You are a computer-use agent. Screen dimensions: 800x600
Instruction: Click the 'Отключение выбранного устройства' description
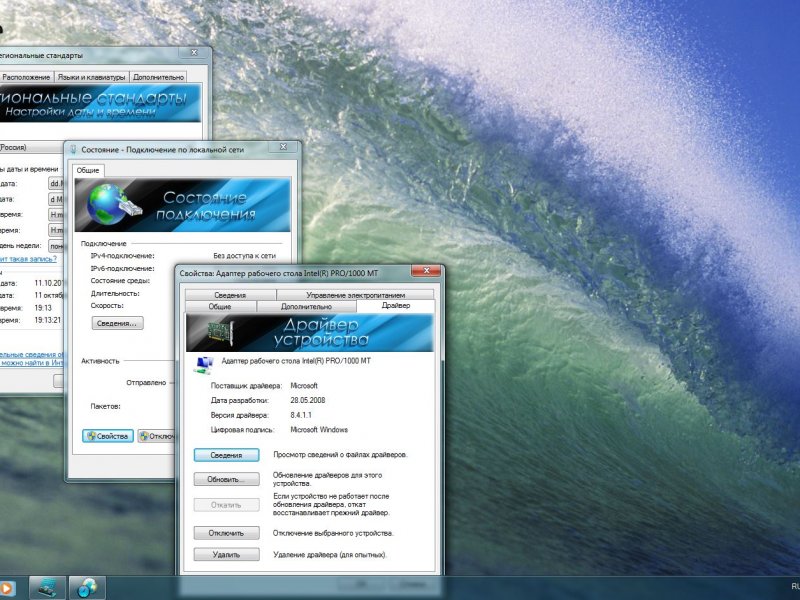[x=334, y=533]
